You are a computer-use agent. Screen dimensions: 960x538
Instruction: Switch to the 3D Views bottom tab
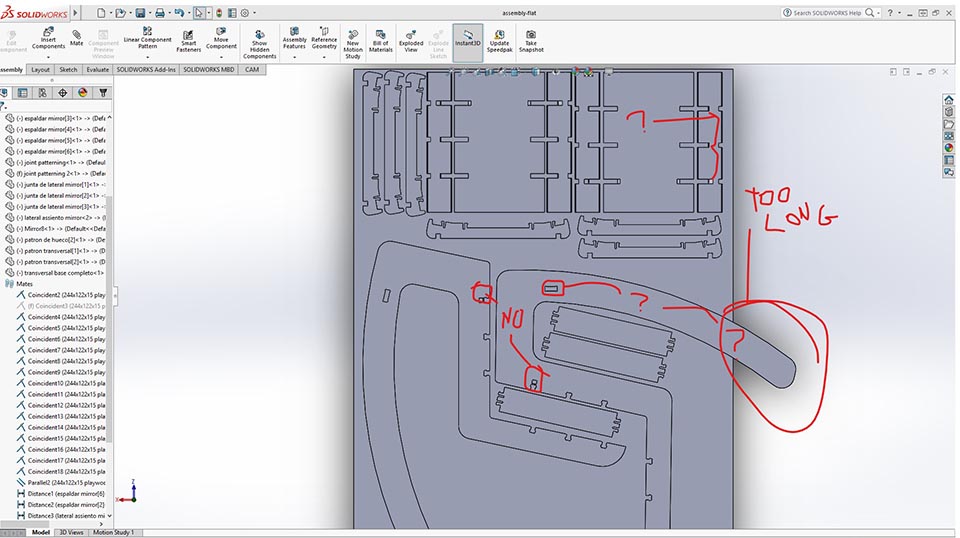71,532
